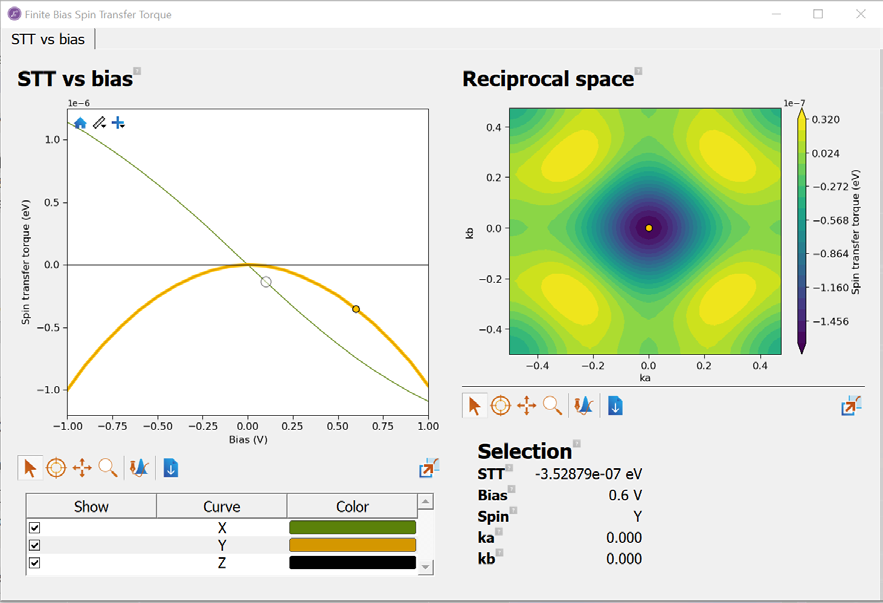
Task: Open help beside the Spin label
Action: pyautogui.click(x=513, y=510)
